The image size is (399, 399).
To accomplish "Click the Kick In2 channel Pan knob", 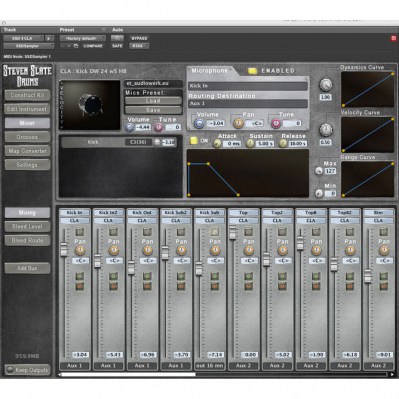I will pos(114,250).
